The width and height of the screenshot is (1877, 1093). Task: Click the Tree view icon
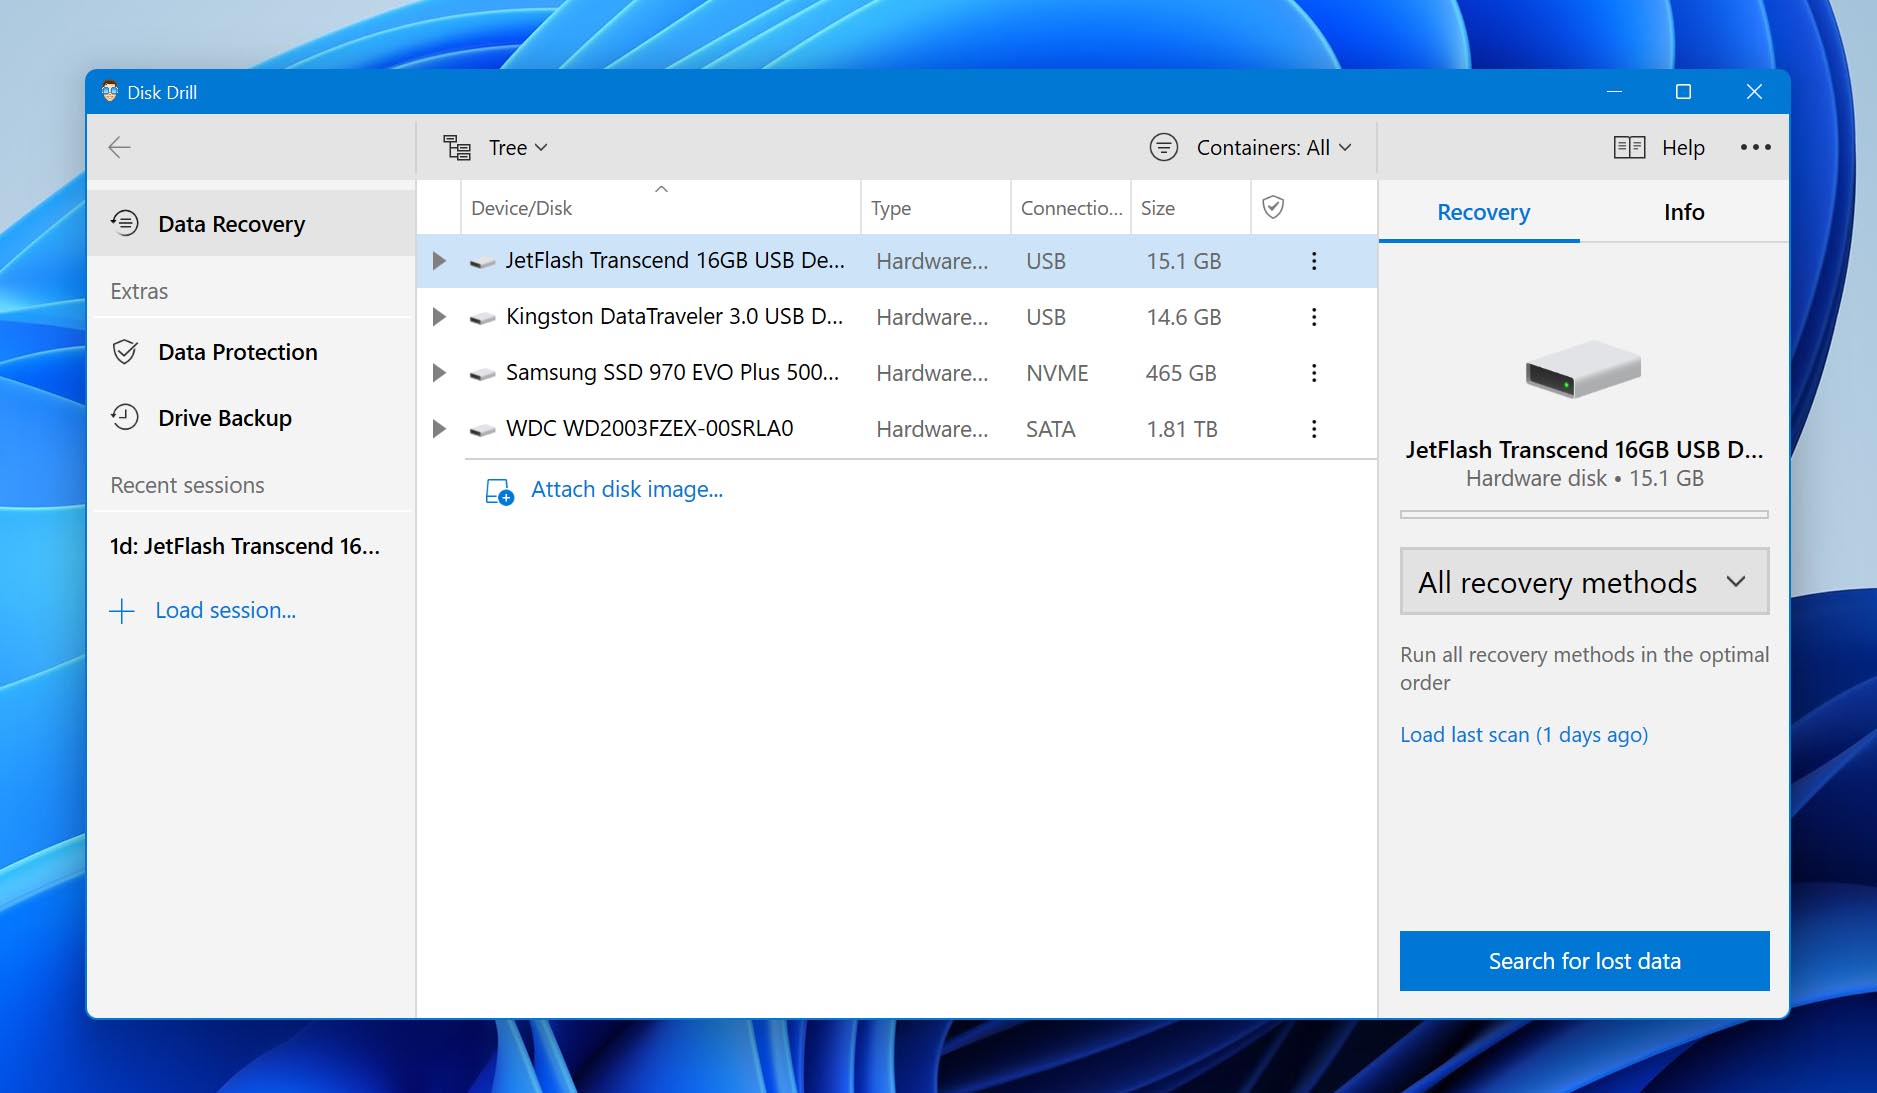pyautogui.click(x=457, y=148)
